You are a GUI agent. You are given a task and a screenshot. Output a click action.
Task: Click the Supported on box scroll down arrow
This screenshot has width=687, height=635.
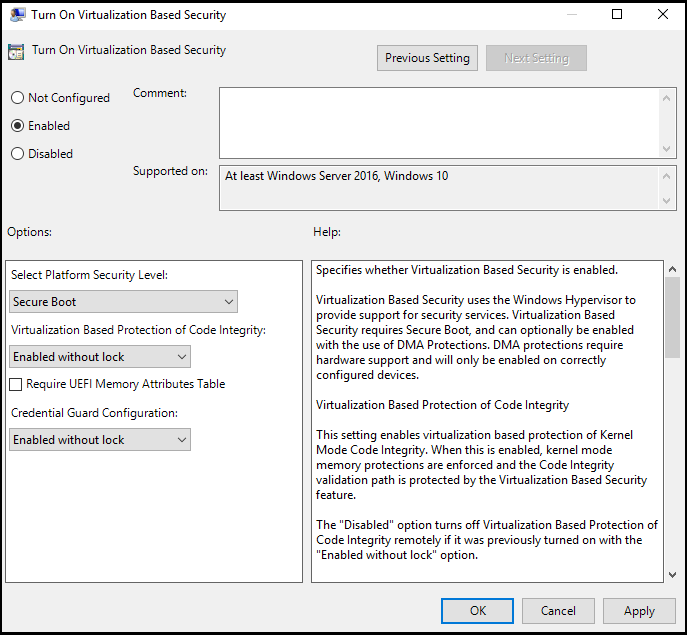pos(669,202)
